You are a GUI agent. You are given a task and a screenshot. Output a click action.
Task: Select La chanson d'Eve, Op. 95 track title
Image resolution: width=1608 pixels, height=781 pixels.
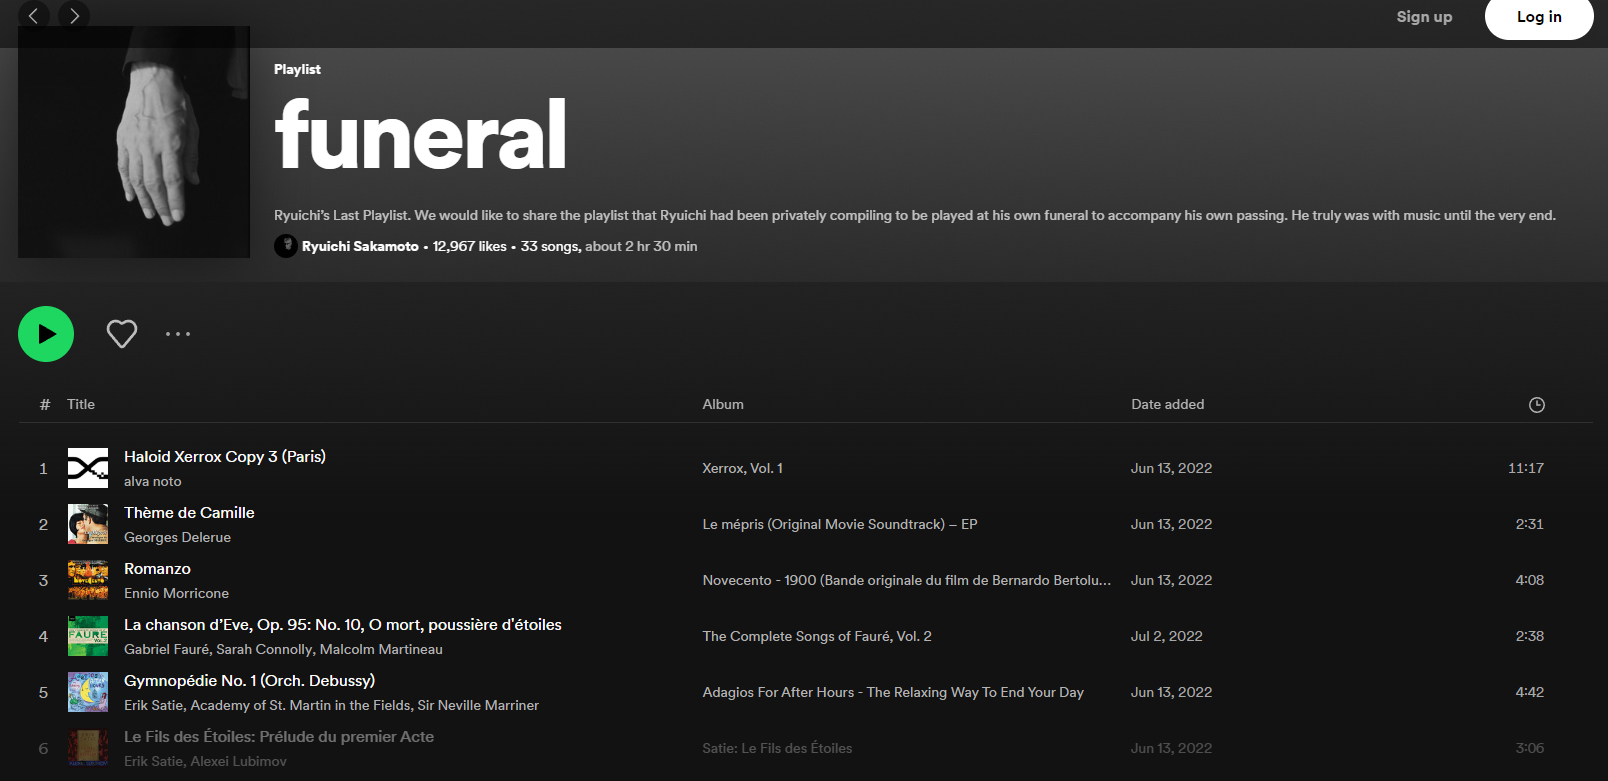pyautogui.click(x=343, y=624)
